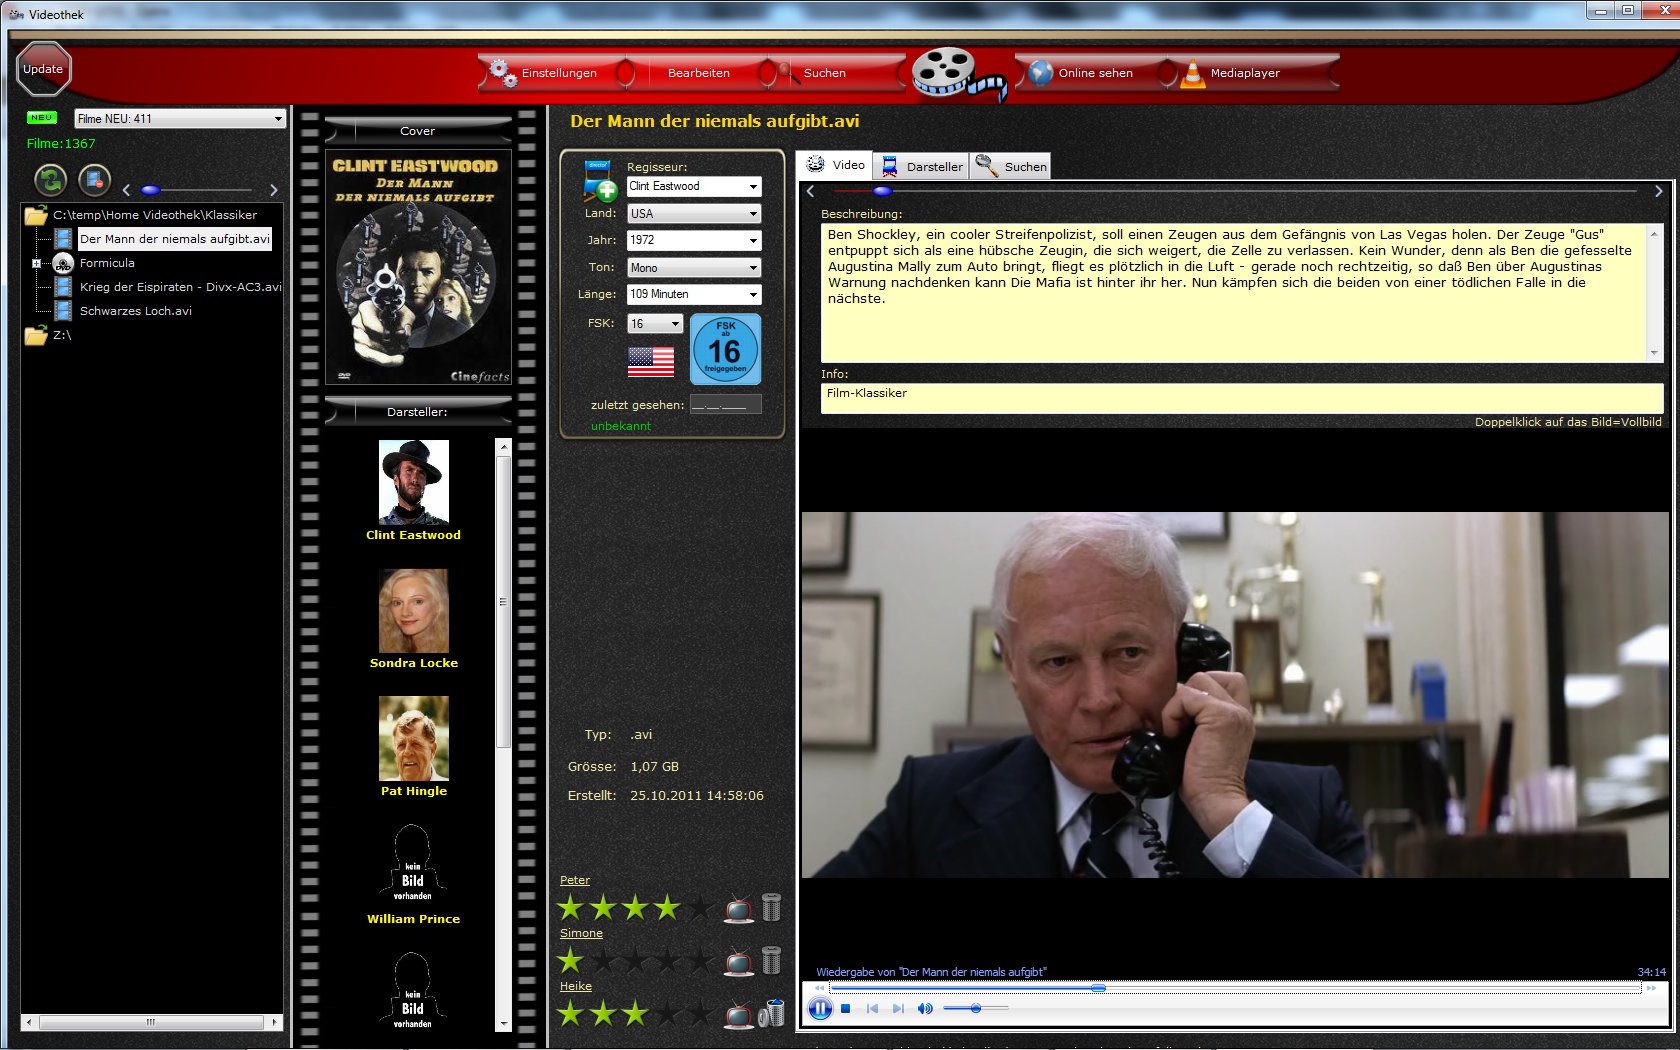Viewport: 1680px width, 1050px height.
Task: Open the Z:\ drive folder
Action: click(49, 335)
